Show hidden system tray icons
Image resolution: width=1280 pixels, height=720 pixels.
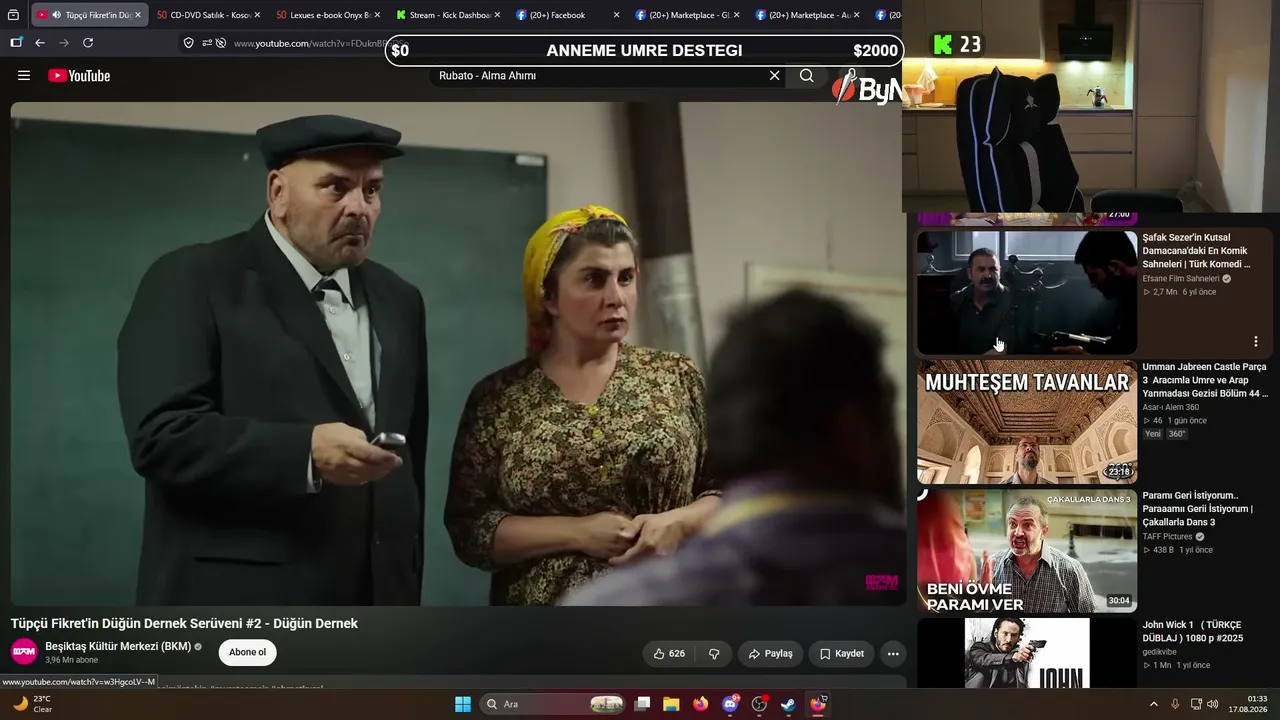(1153, 704)
